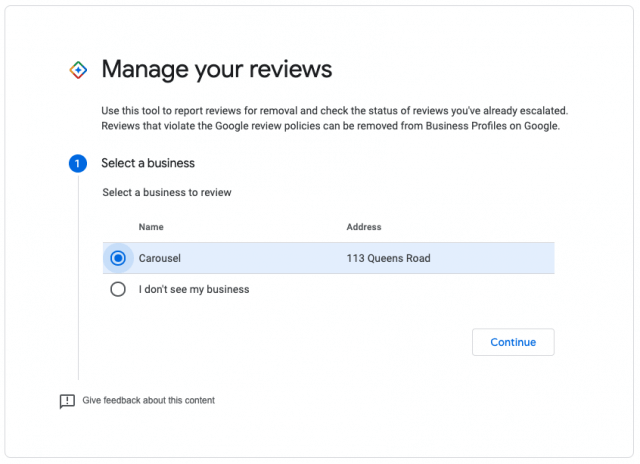The image size is (640, 464).
Task: Click the "Select a business" step heading
Action: [148, 163]
